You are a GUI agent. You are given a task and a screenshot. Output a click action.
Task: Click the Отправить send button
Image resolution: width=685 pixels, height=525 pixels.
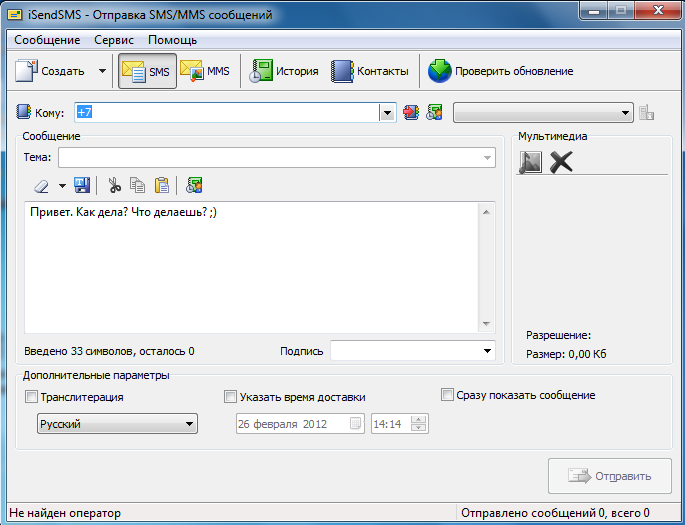click(610, 476)
